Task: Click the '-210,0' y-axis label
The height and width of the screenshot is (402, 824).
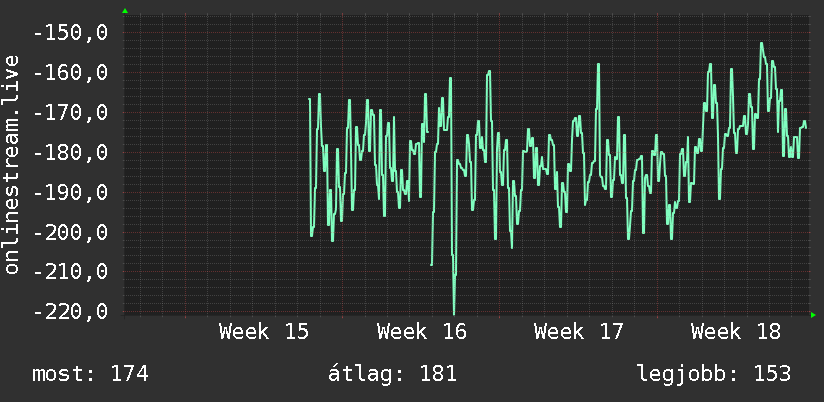Action: tap(70, 272)
